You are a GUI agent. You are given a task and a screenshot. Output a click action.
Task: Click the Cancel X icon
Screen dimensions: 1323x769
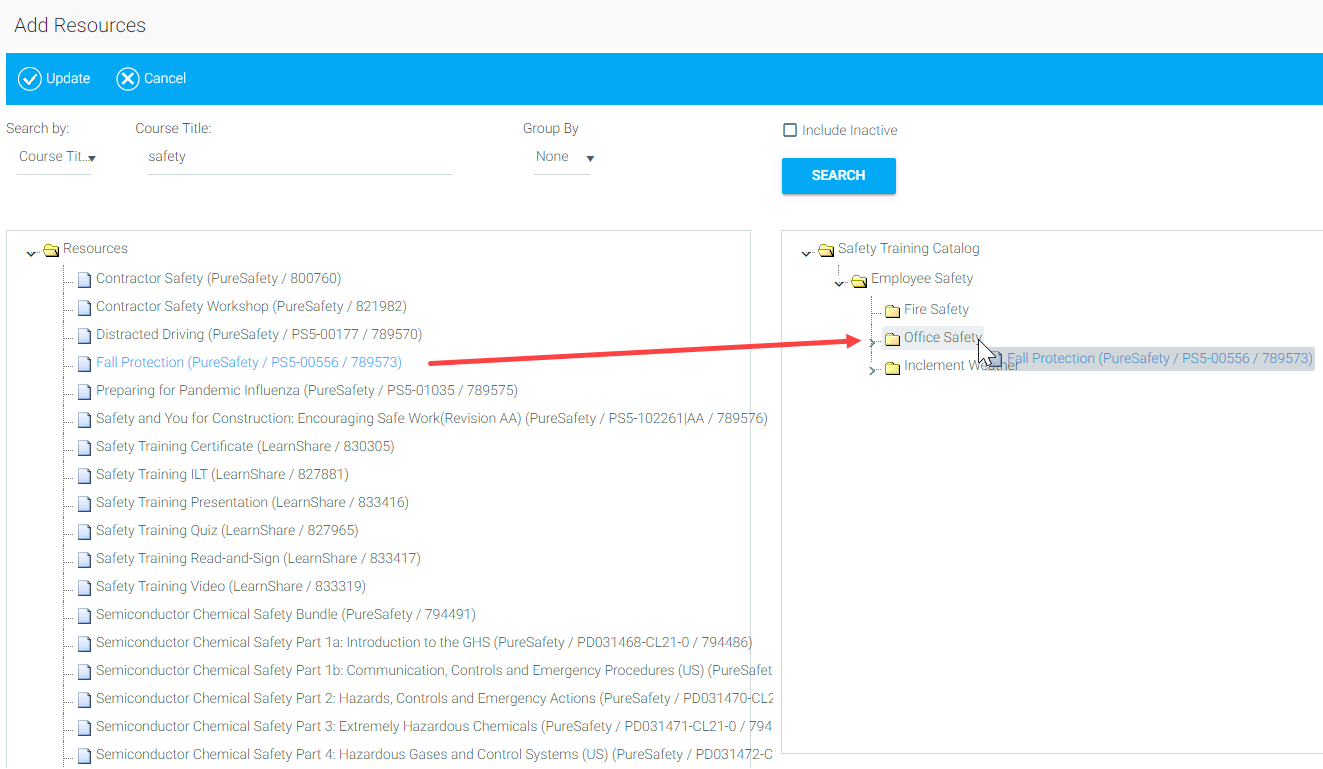point(128,79)
